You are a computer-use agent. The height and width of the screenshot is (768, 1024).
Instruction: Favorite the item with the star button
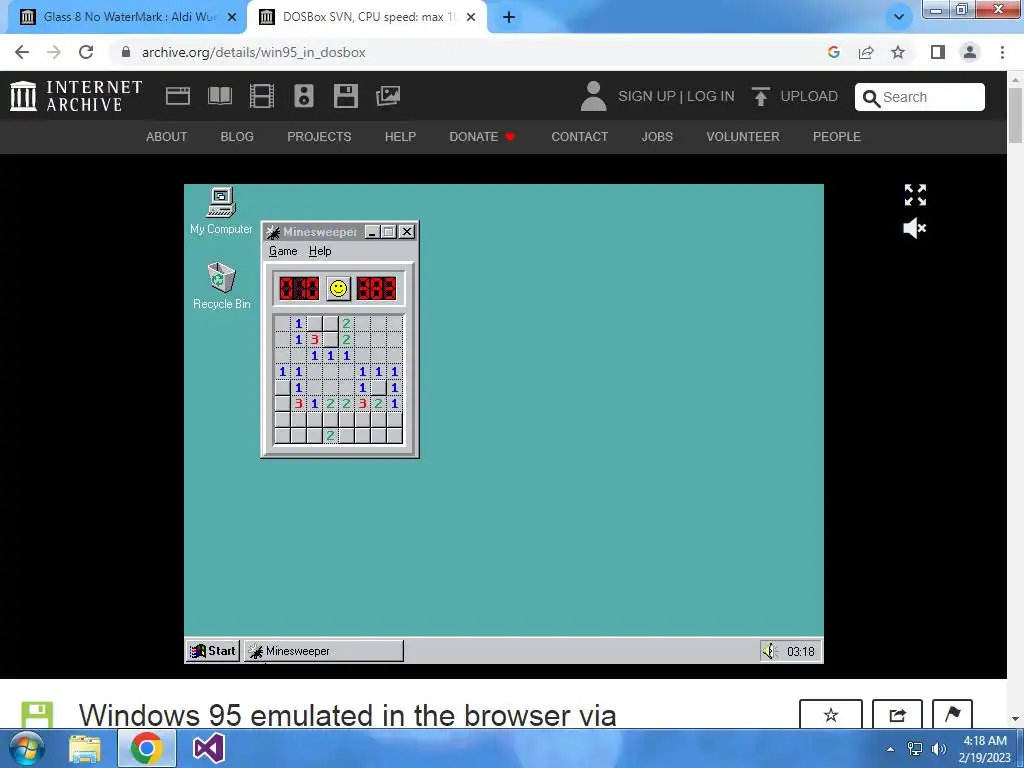(x=831, y=714)
